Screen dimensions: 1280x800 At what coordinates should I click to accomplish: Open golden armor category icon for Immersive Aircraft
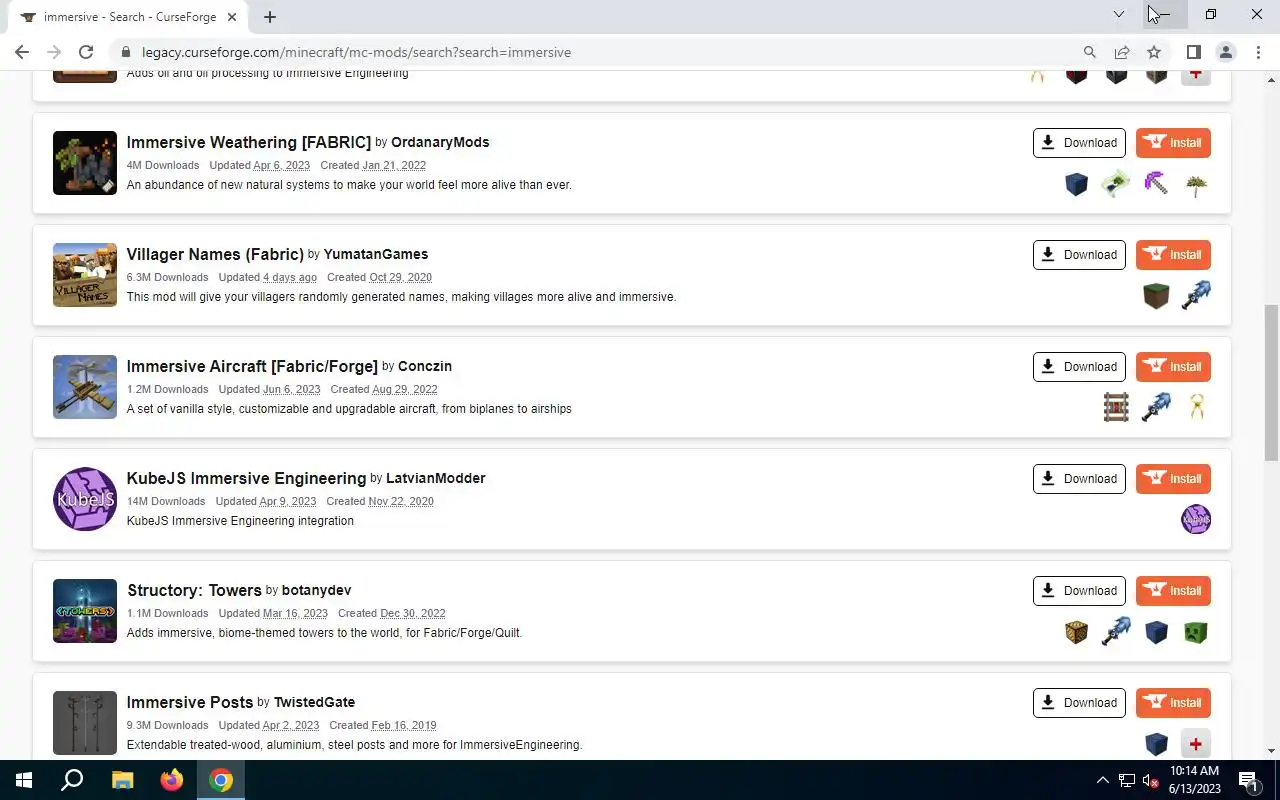pyautogui.click(x=1196, y=408)
